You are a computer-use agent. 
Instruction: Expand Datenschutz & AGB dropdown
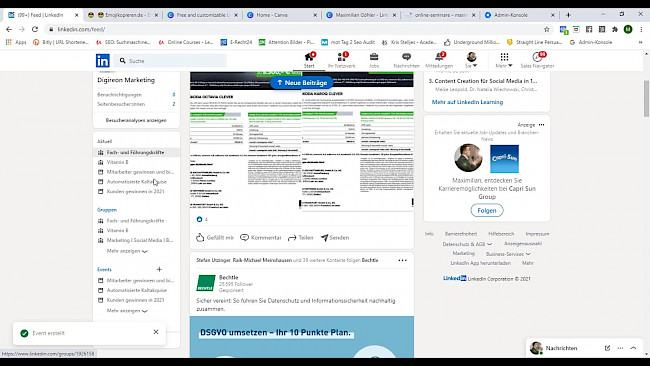tap(467, 244)
